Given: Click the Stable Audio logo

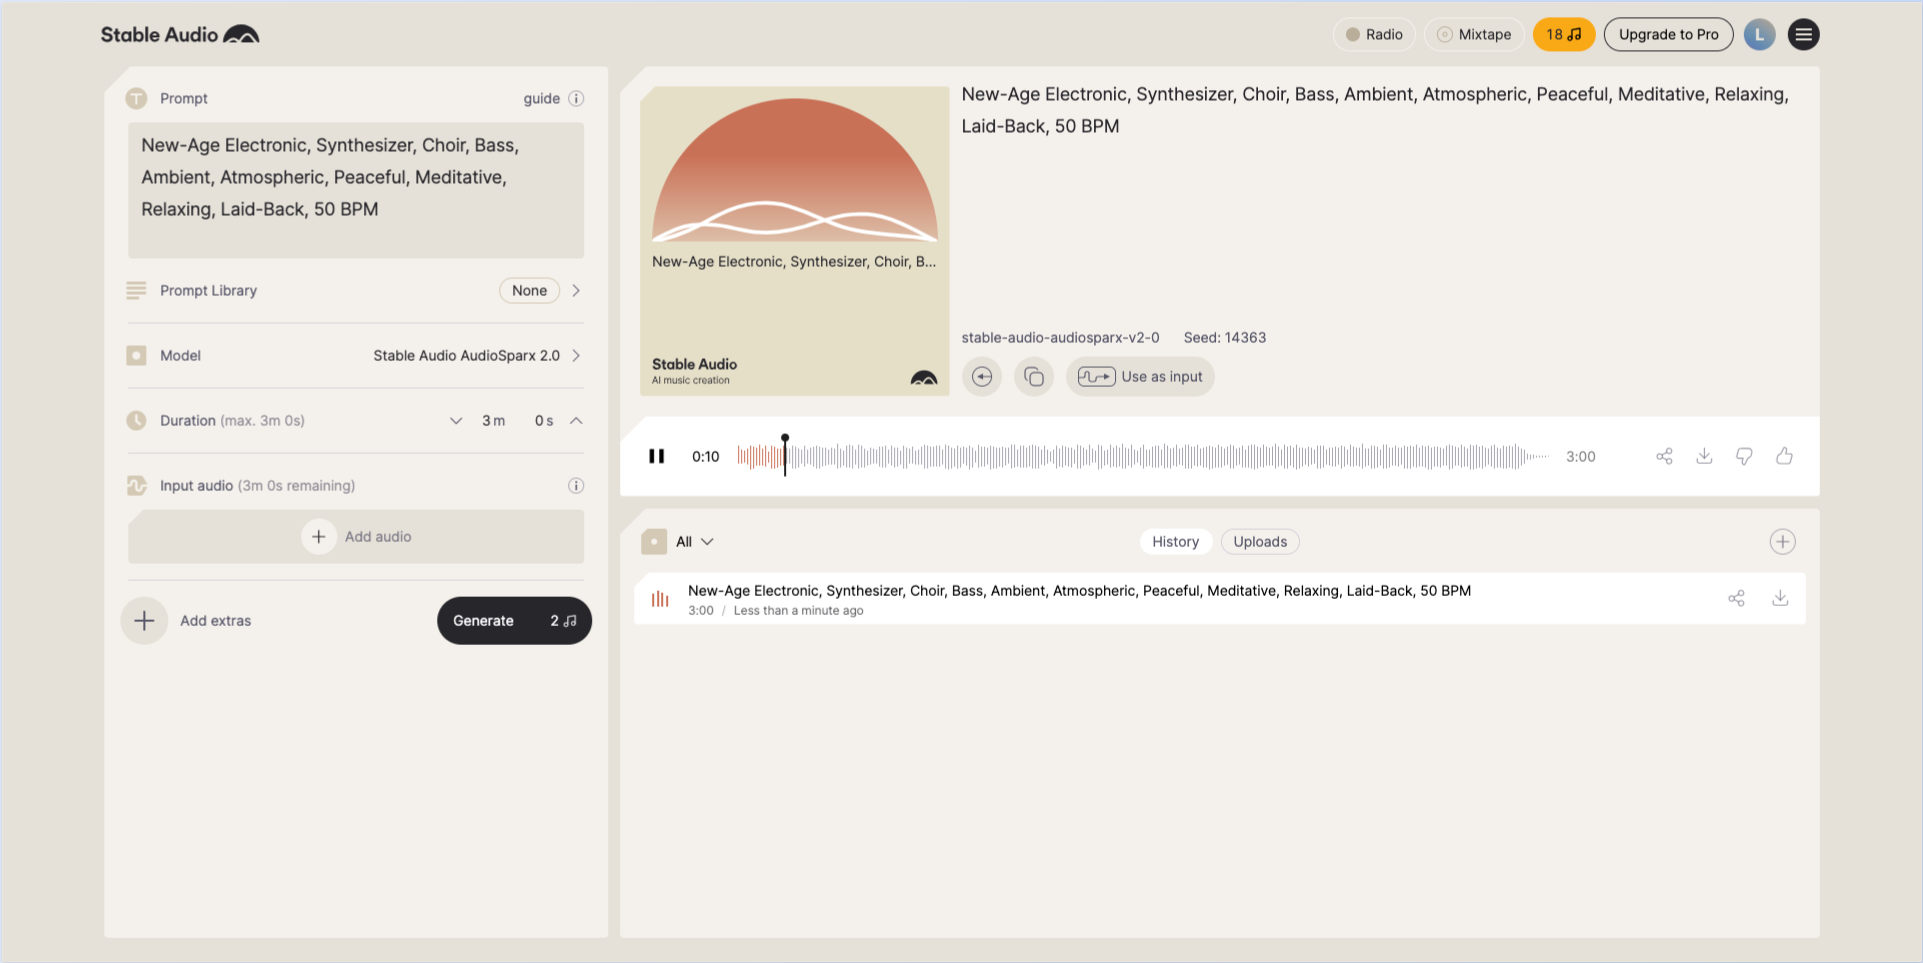Looking at the screenshot, I should click(180, 34).
